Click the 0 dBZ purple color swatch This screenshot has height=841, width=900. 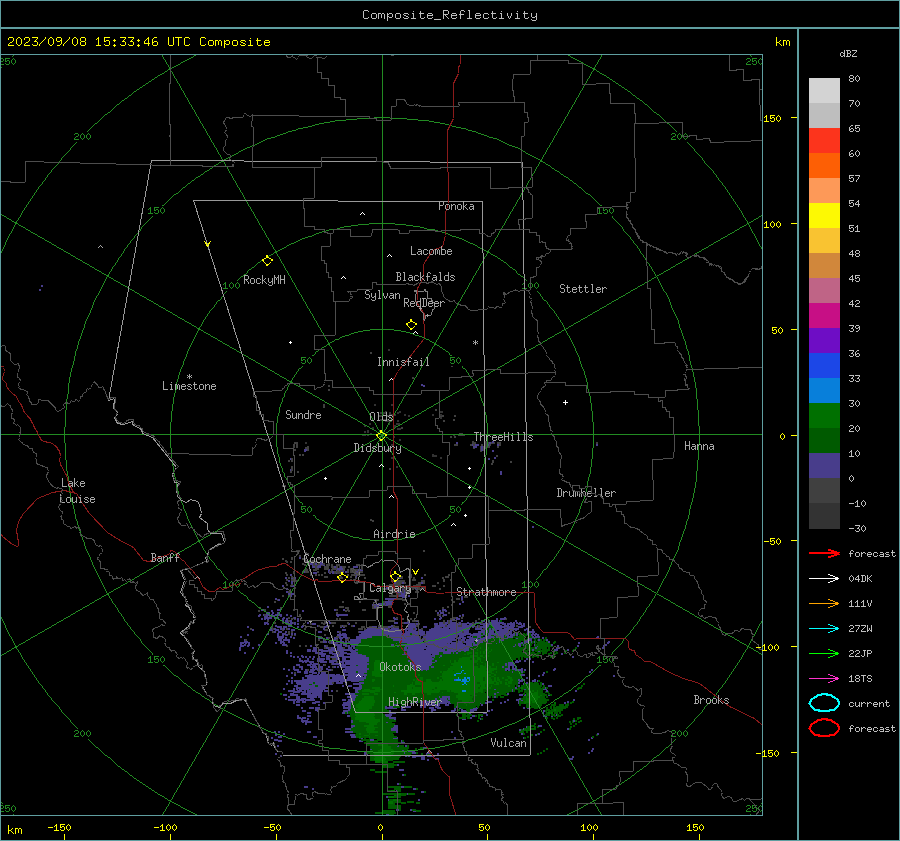pyautogui.click(x=824, y=466)
